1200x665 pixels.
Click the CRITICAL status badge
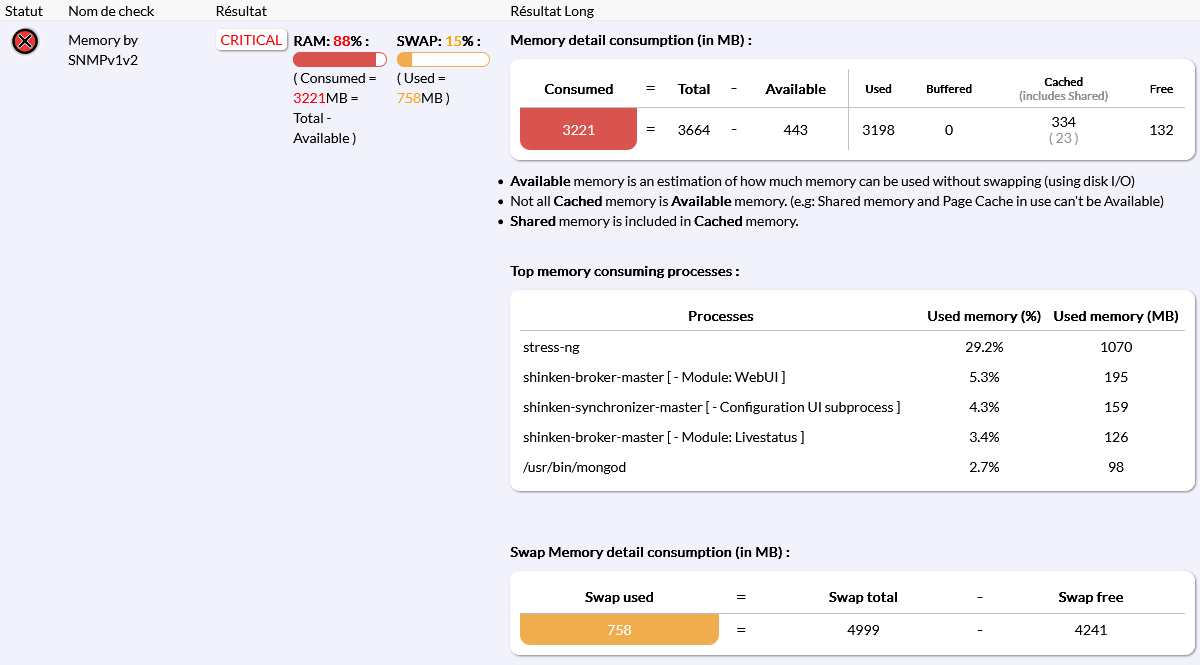(251, 40)
